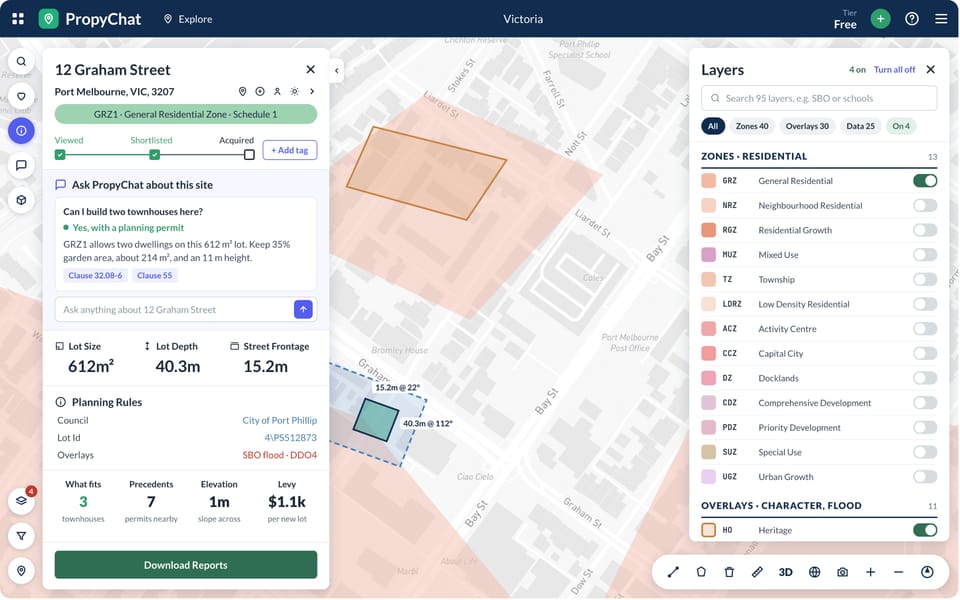
Task: Enable the Residential Growth layer
Action: coord(924,230)
